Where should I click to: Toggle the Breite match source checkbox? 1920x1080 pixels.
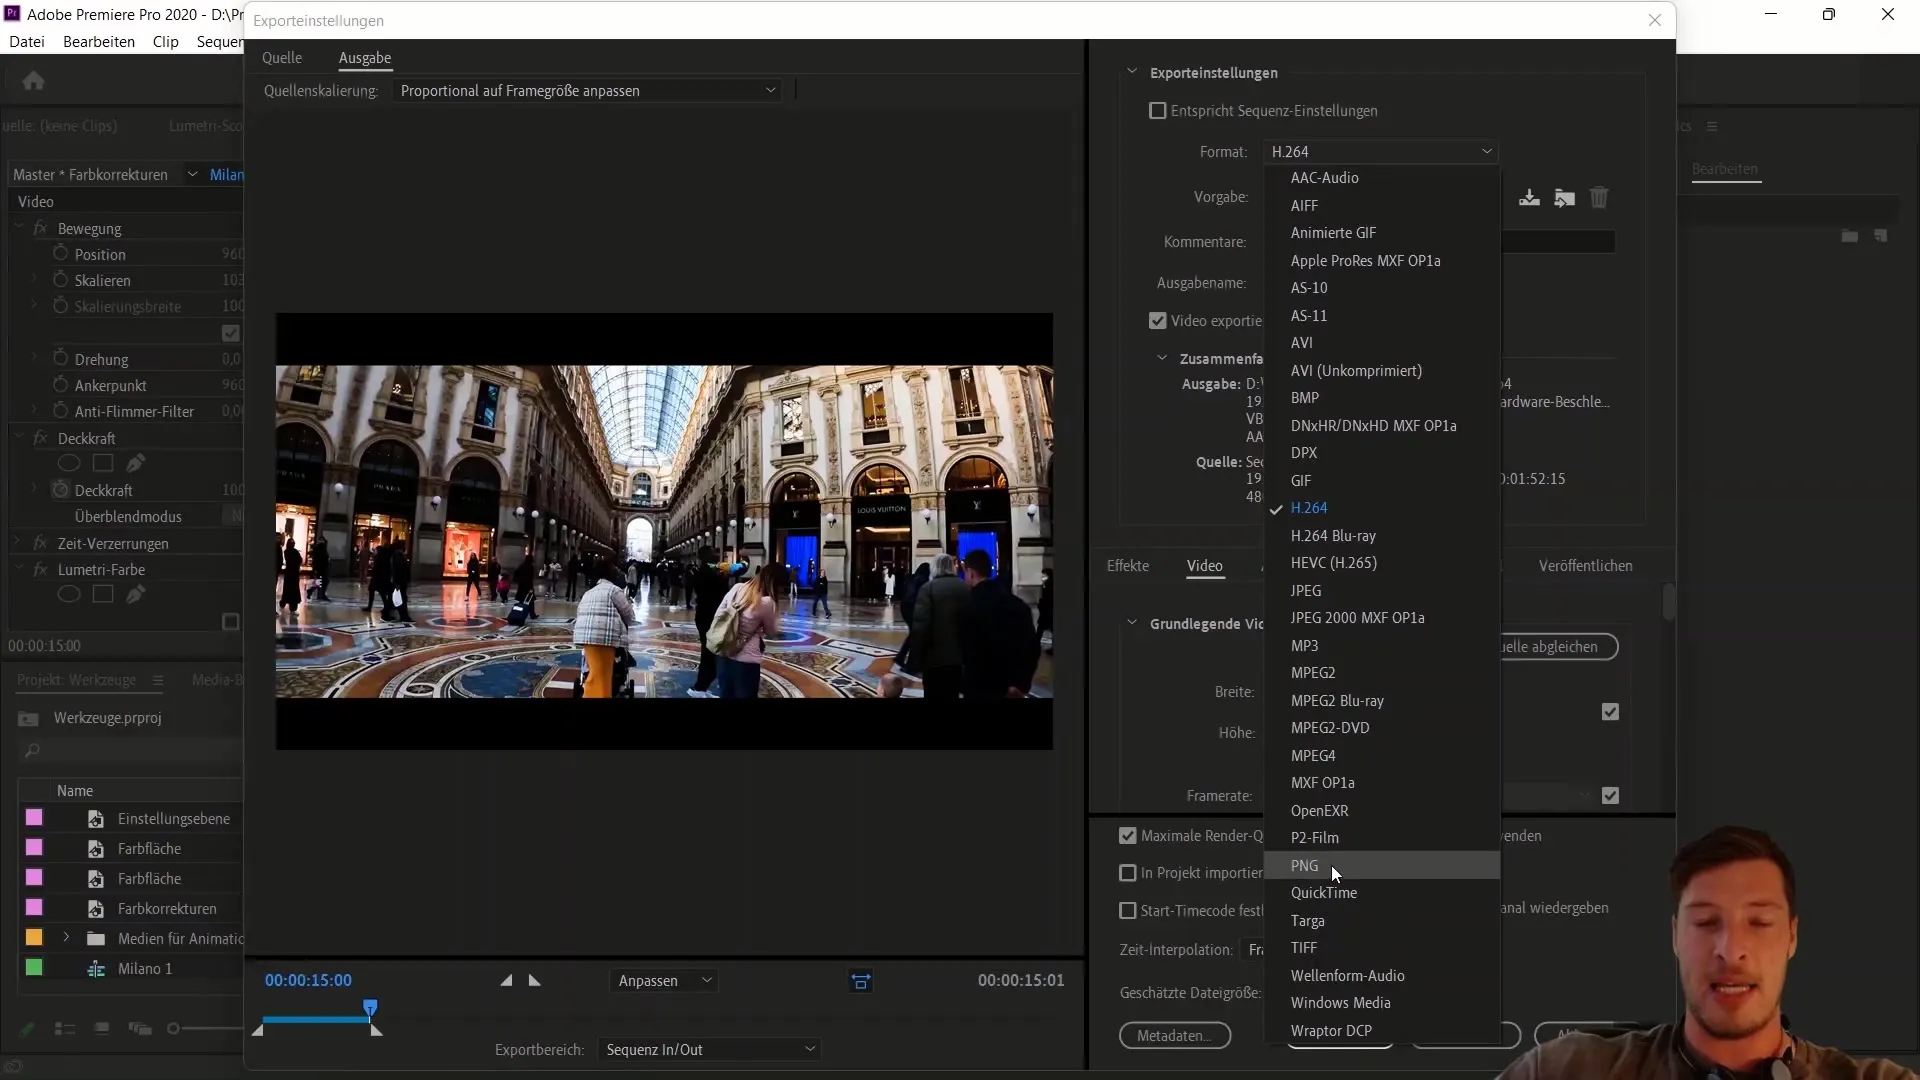click(x=1610, y=712)
